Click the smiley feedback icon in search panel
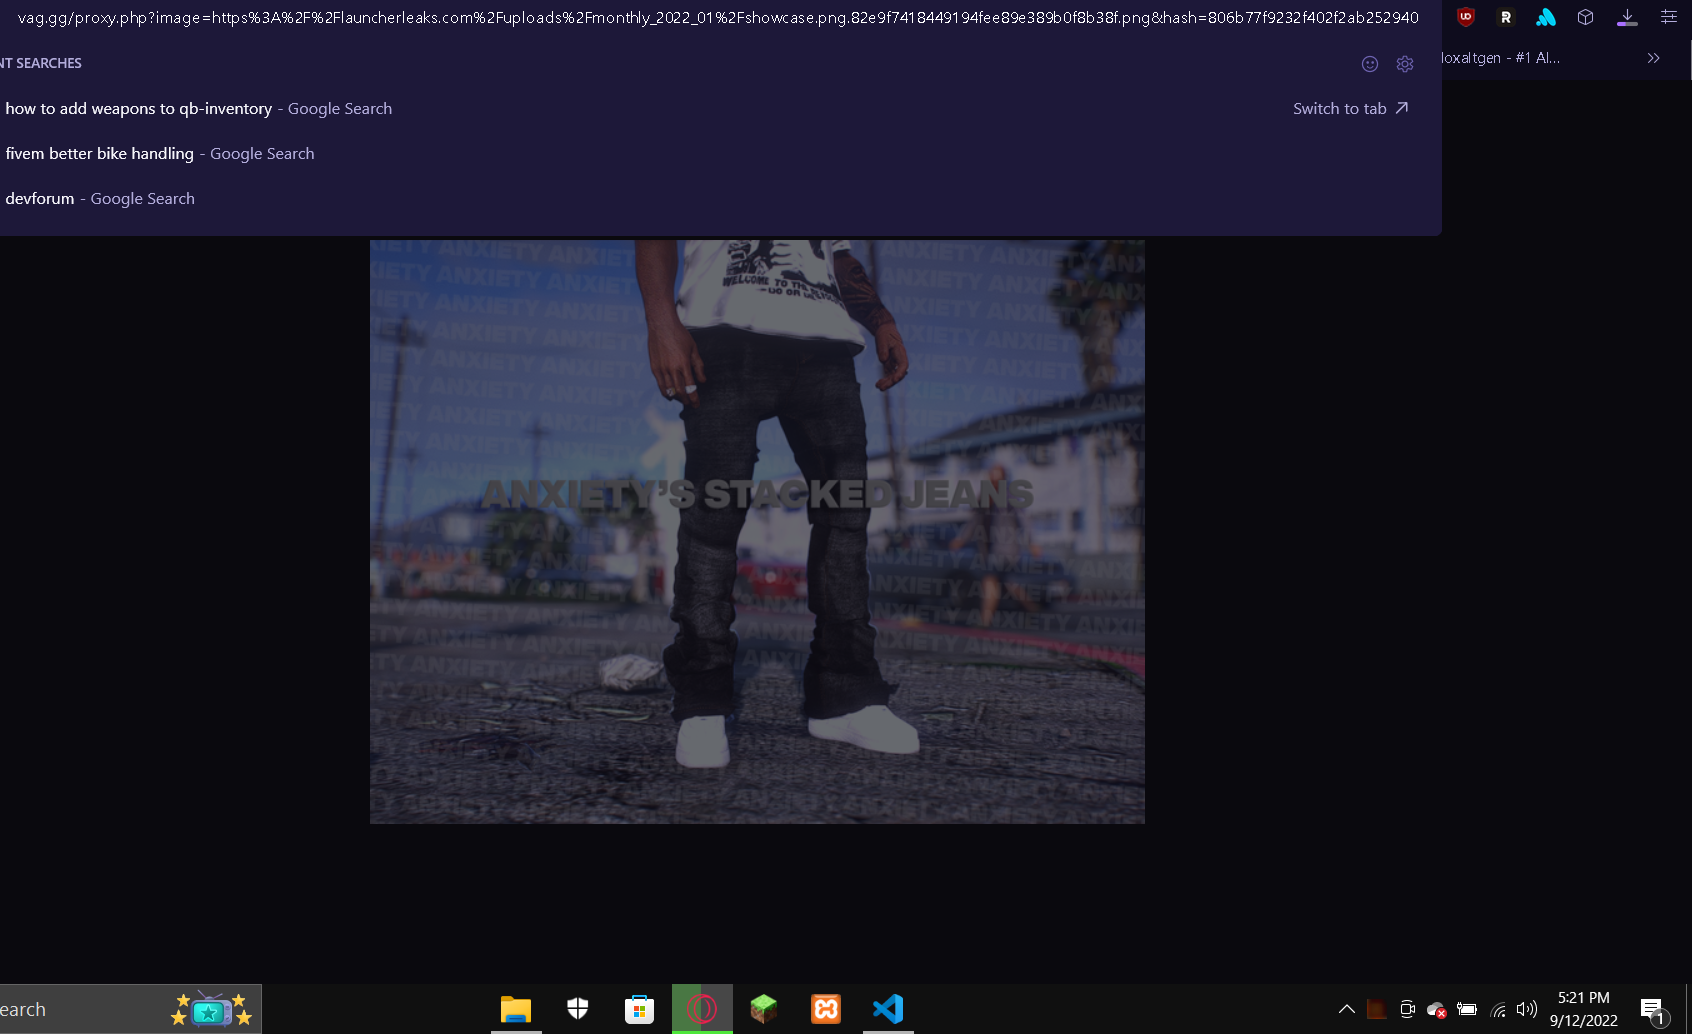Viewport: 1692px width, 1034px height. tap(1370, 64)
